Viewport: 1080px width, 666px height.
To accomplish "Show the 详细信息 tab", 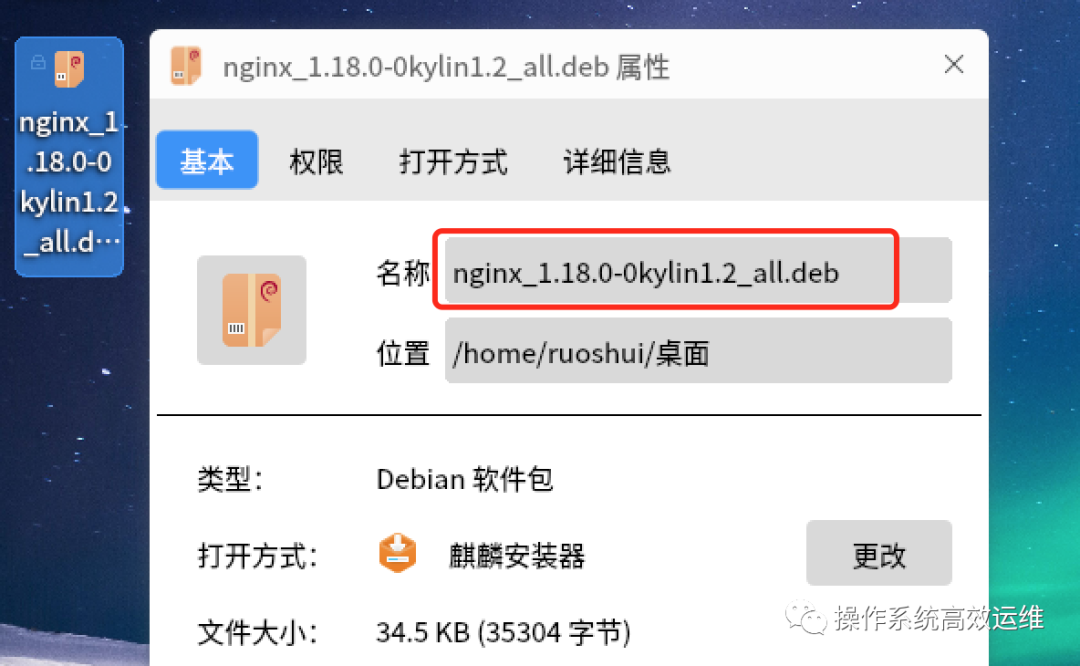I will click(x=617, y=162).
